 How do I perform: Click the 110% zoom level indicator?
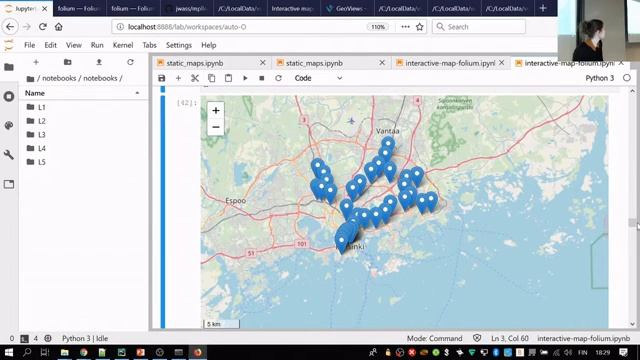[378, 27]
